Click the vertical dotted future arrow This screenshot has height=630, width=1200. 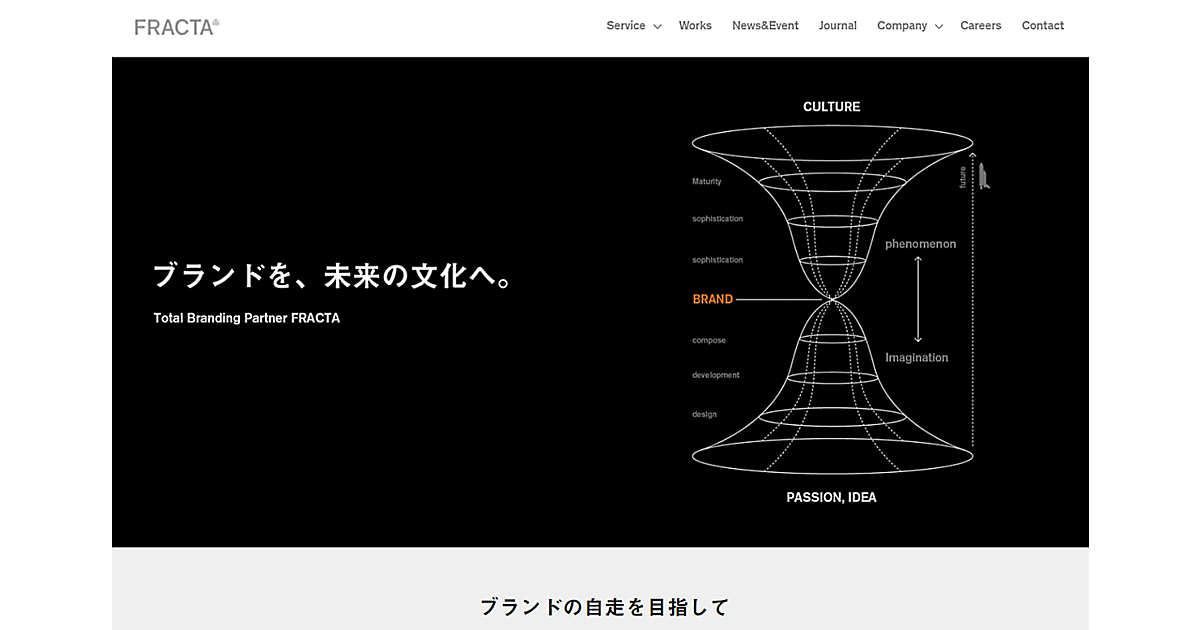pos(972,300)
